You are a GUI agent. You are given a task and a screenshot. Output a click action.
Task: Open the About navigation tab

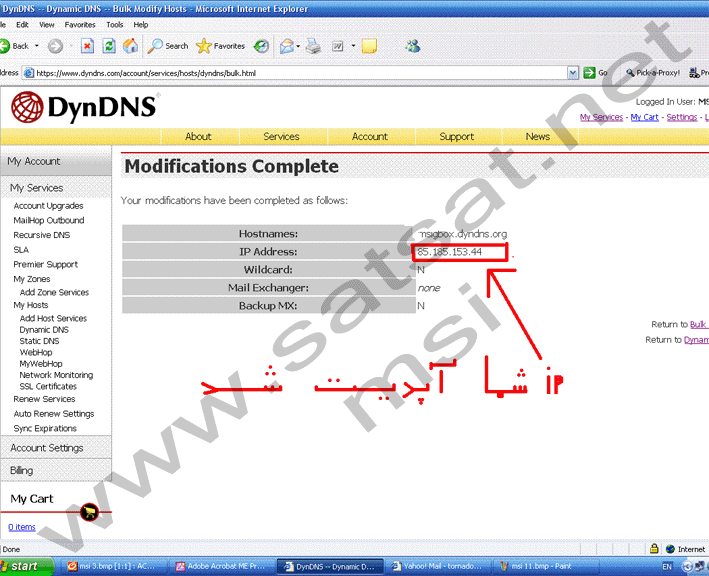point(198,137)
